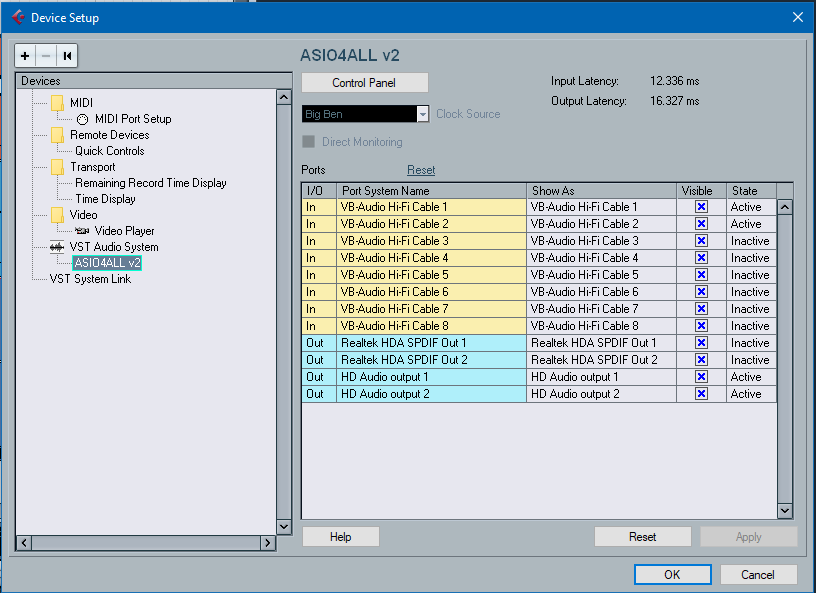Toggle the Direct Monitoring checkbox
Screen dimensions: 816x593
[x=309, y=142]
